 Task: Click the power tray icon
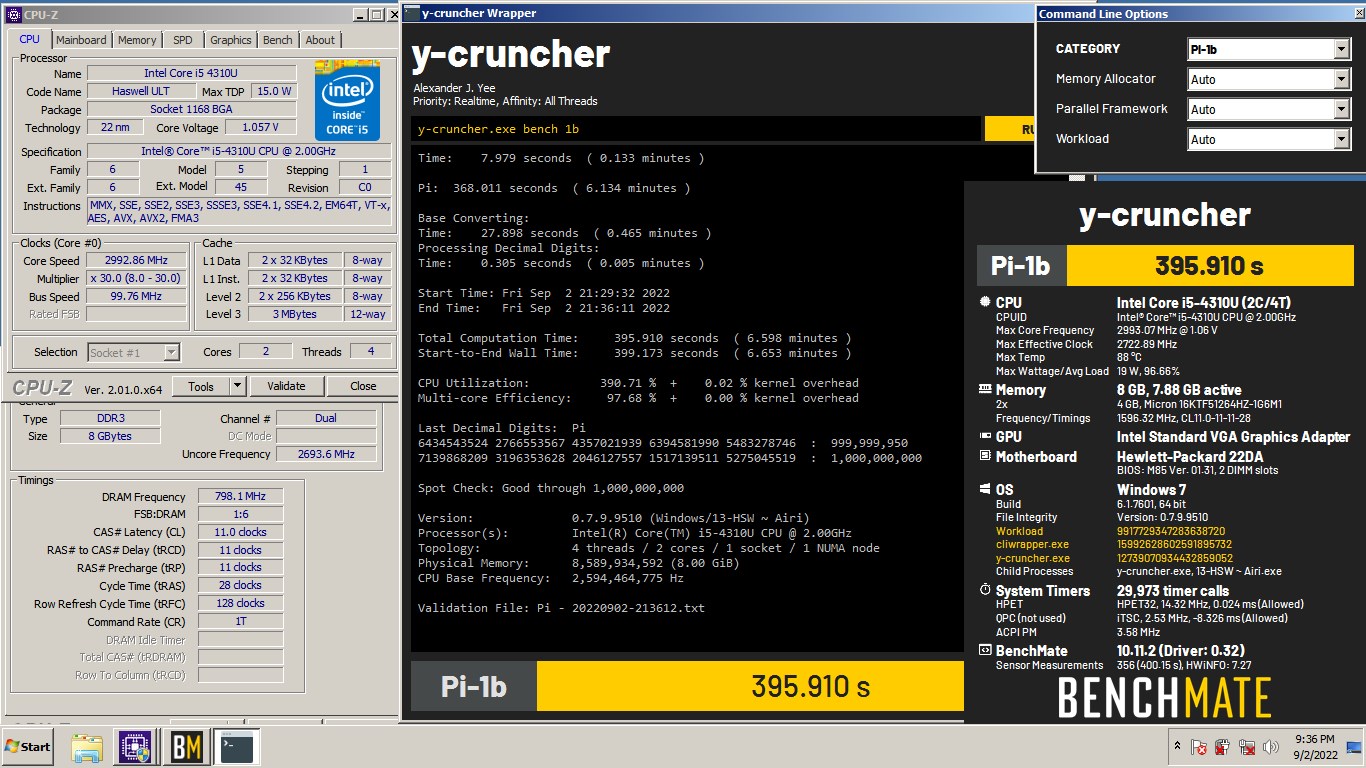(1223, 747)
